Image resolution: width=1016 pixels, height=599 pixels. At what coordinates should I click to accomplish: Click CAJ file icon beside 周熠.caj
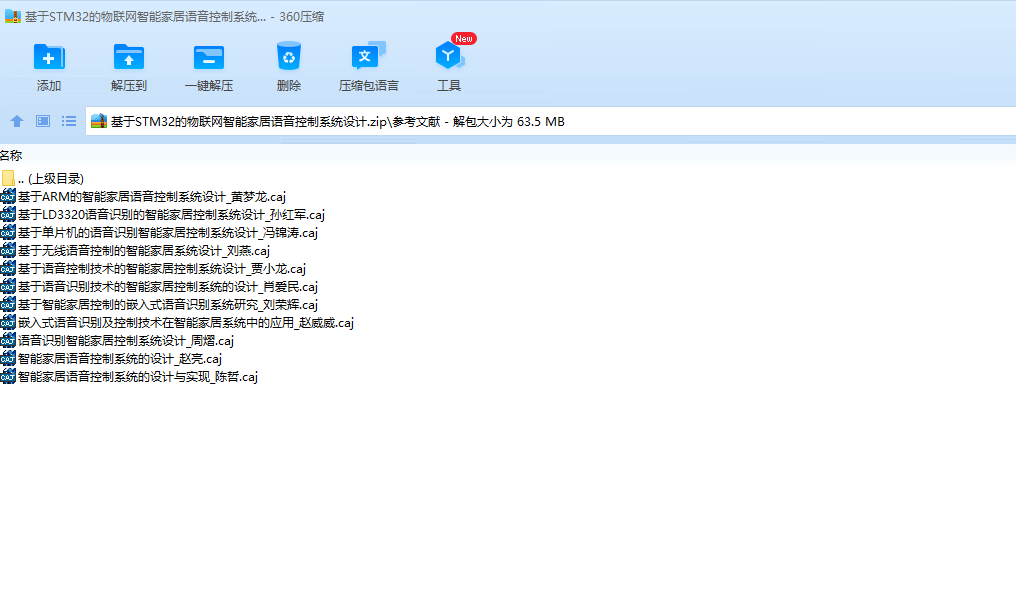pos(8,341)
